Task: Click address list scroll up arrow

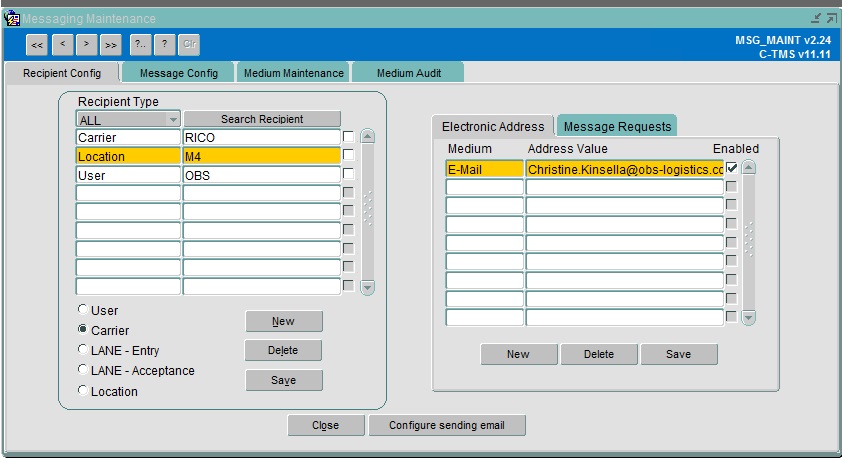Action: click(x=749, y=168)
